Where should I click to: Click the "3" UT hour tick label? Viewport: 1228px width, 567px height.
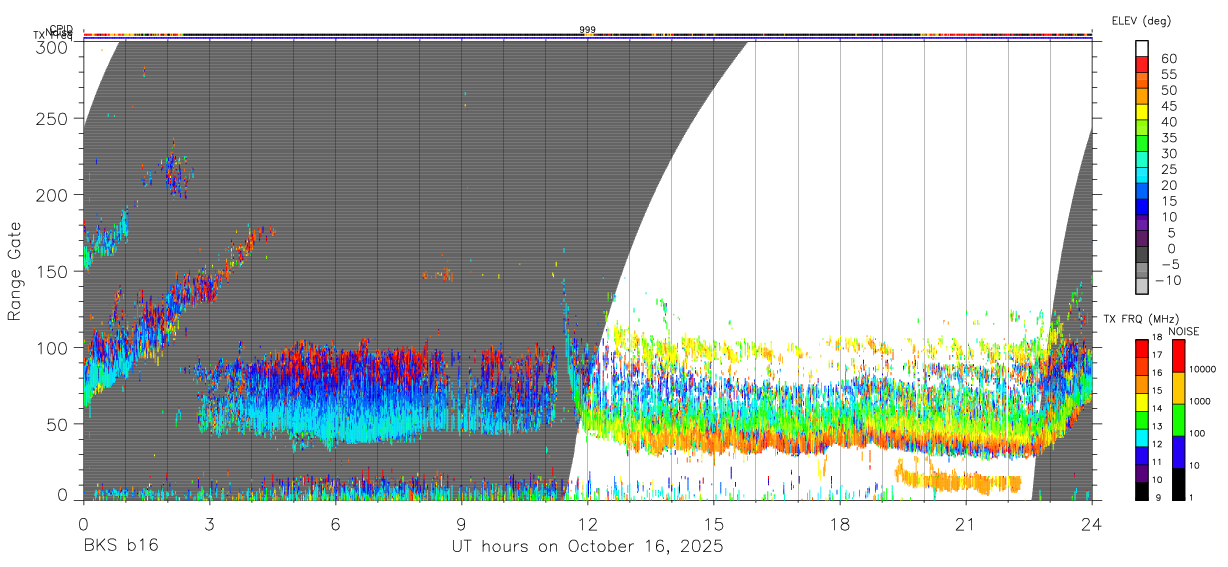209,524
